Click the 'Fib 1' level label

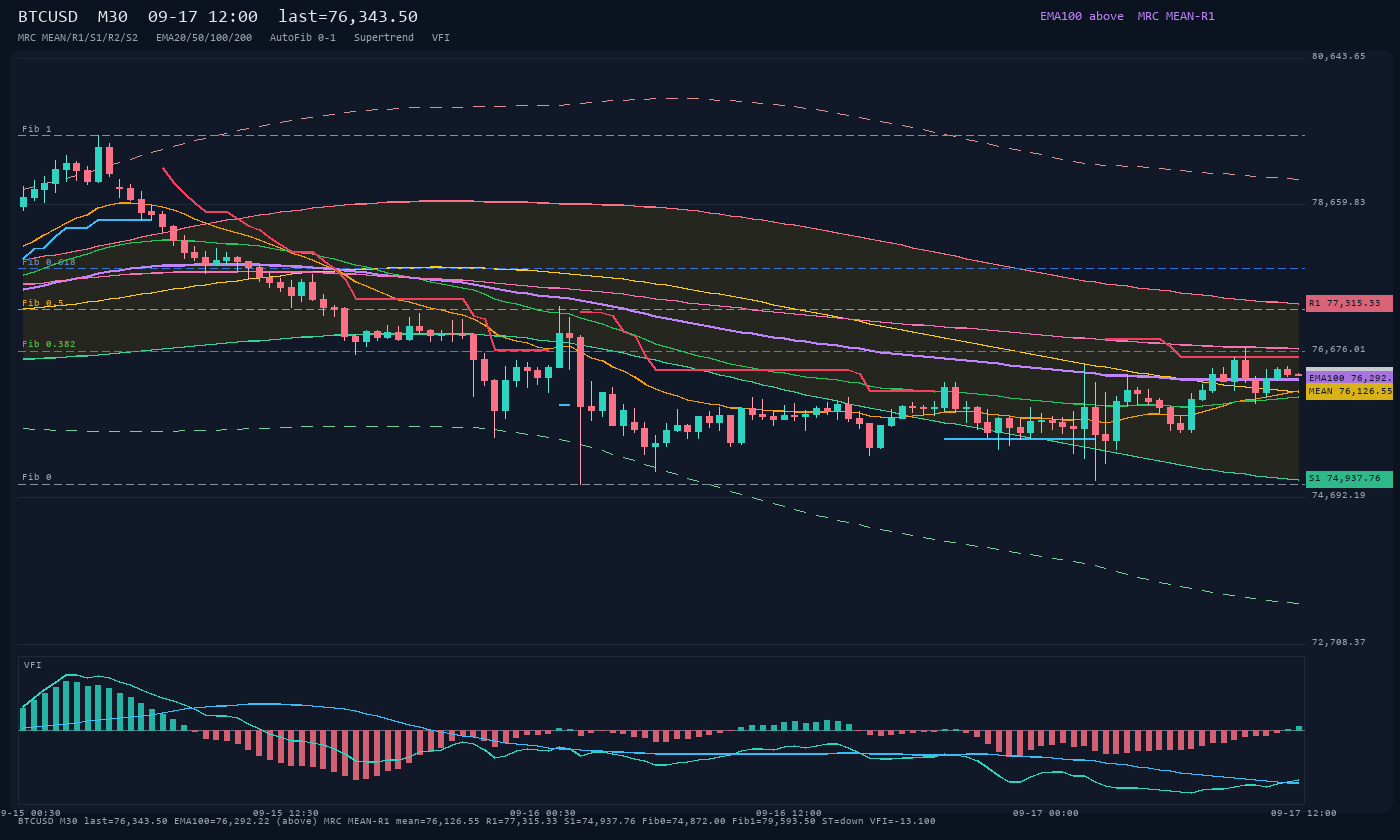pos(37,129)
